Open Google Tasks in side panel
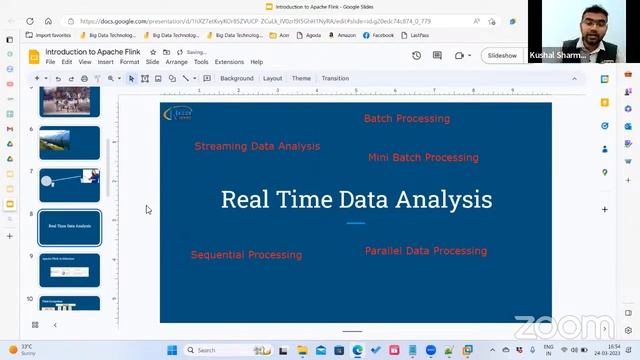Viewport: 640px width, 360px height. [604, 126]
